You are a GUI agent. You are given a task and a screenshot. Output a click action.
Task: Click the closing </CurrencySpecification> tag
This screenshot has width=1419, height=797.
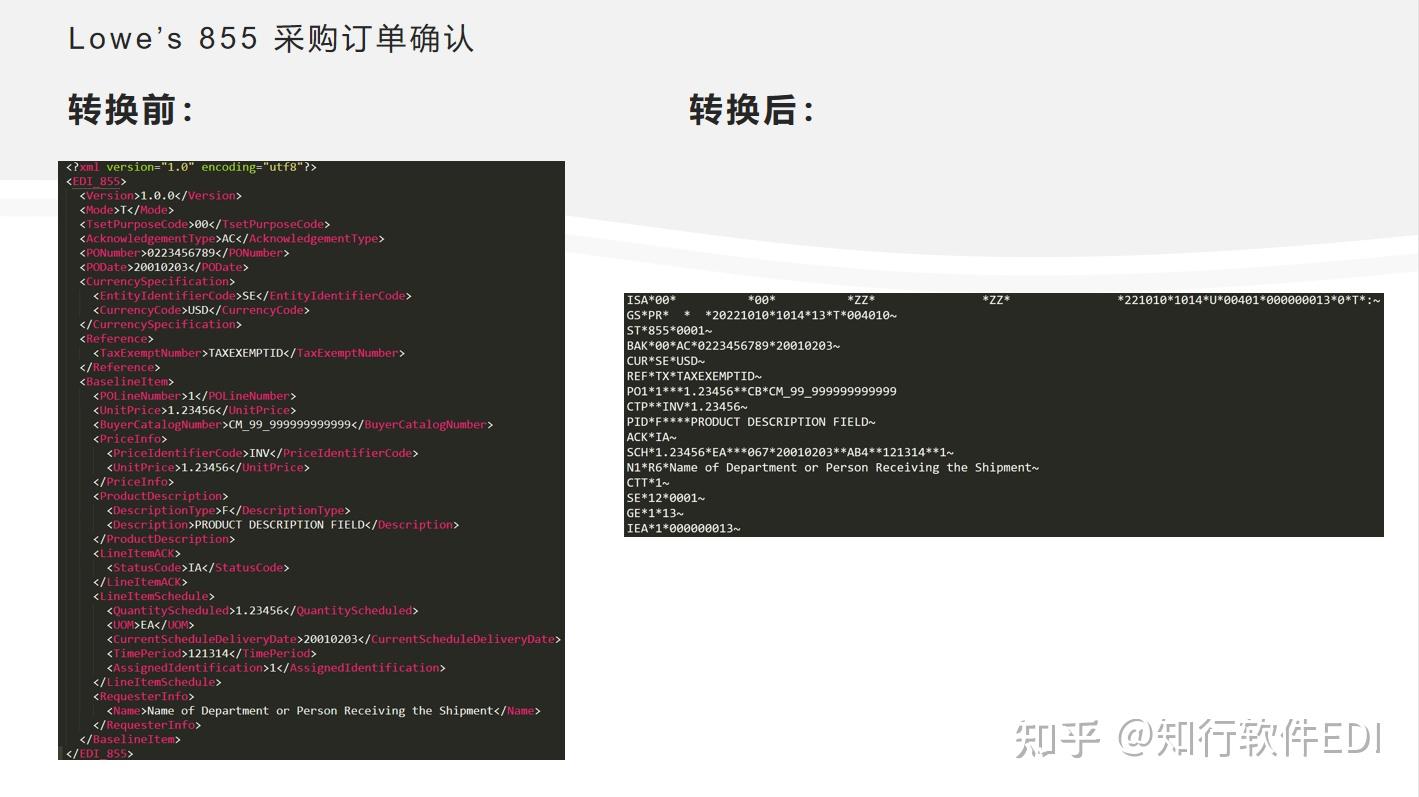click(x=161, y=324)
